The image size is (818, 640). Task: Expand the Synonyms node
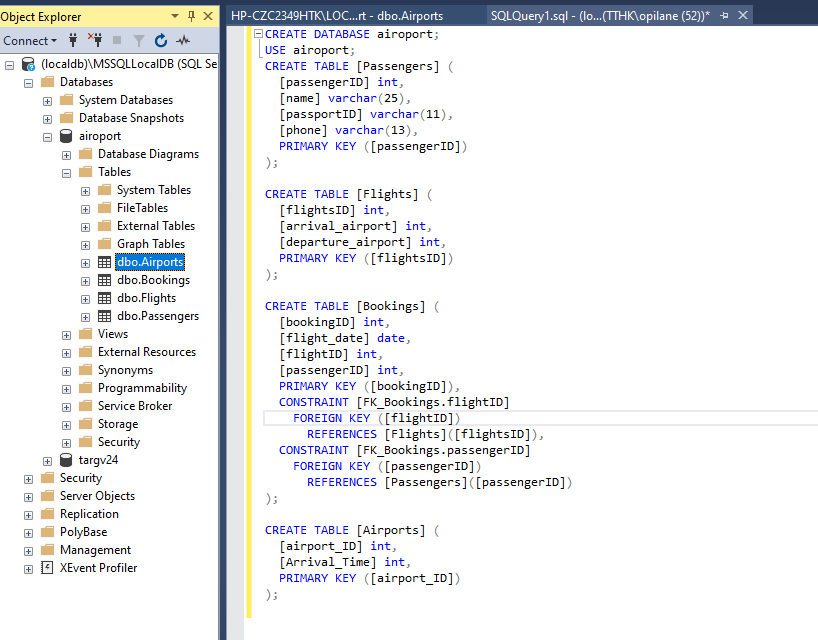tap(66, 371)
